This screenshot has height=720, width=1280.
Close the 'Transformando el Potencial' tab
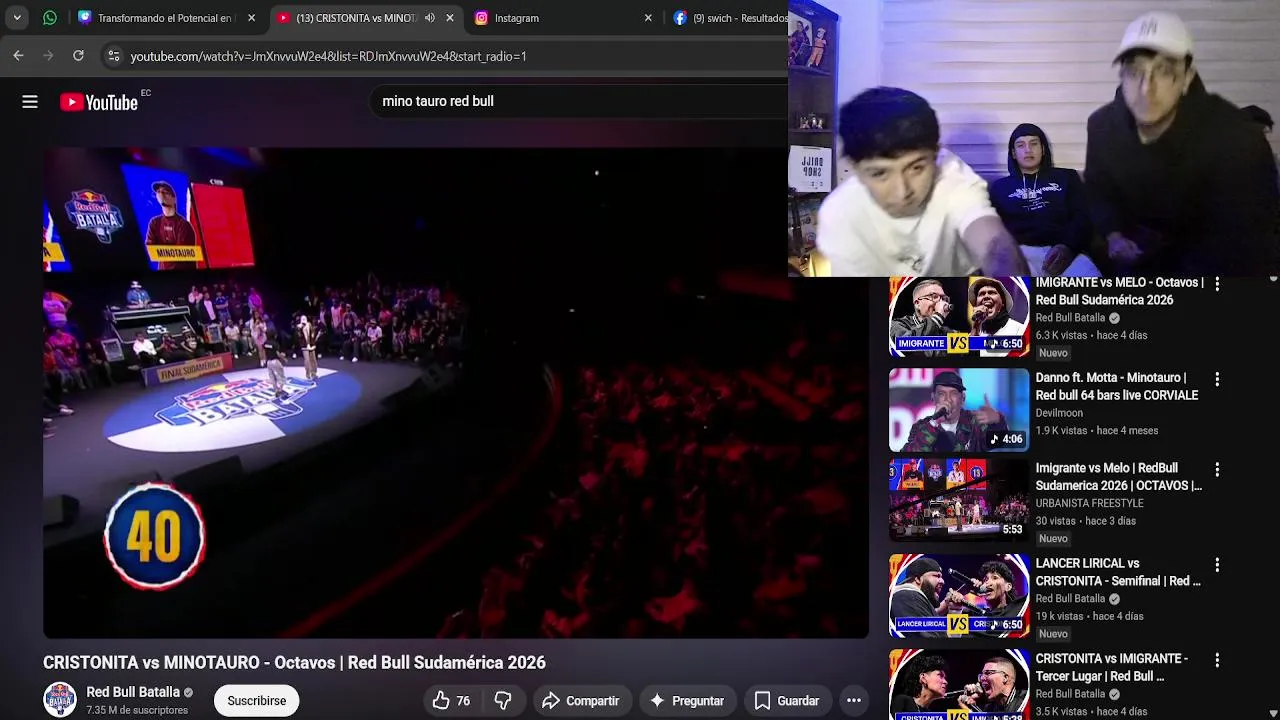point(252,18)
